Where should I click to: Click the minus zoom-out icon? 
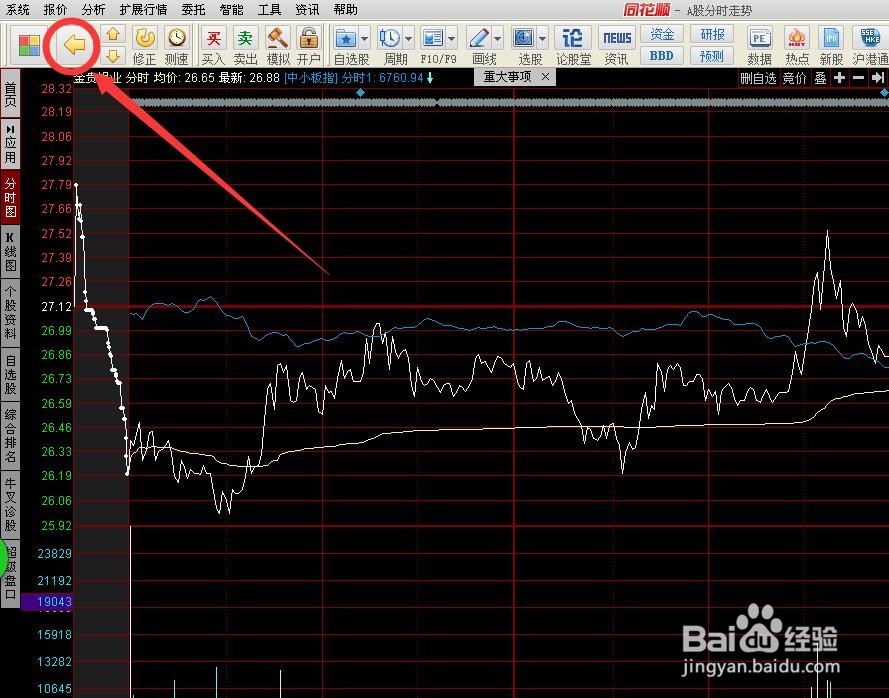click(x=858, y=78)
